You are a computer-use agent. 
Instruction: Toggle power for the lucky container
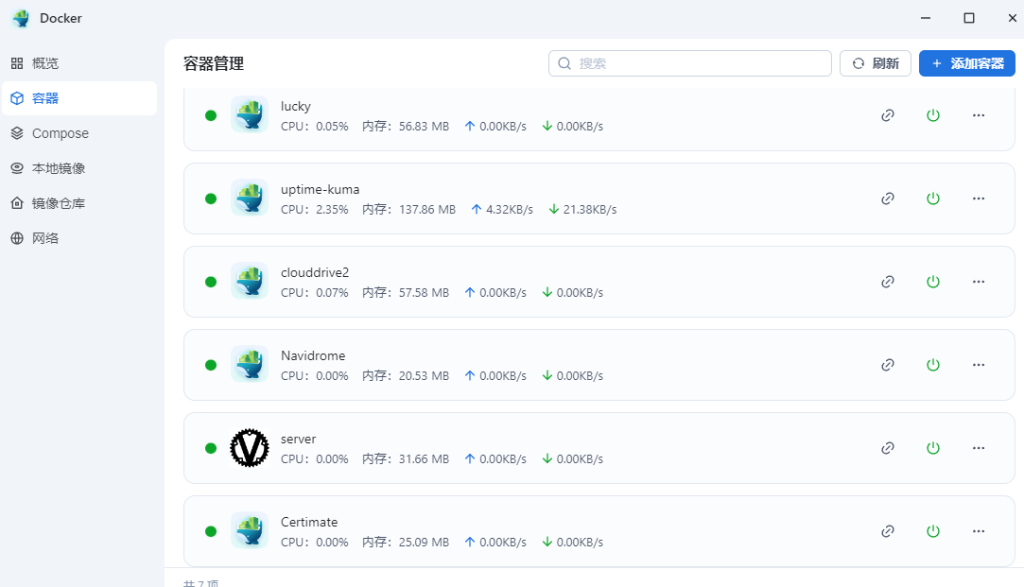pos(933,116)
